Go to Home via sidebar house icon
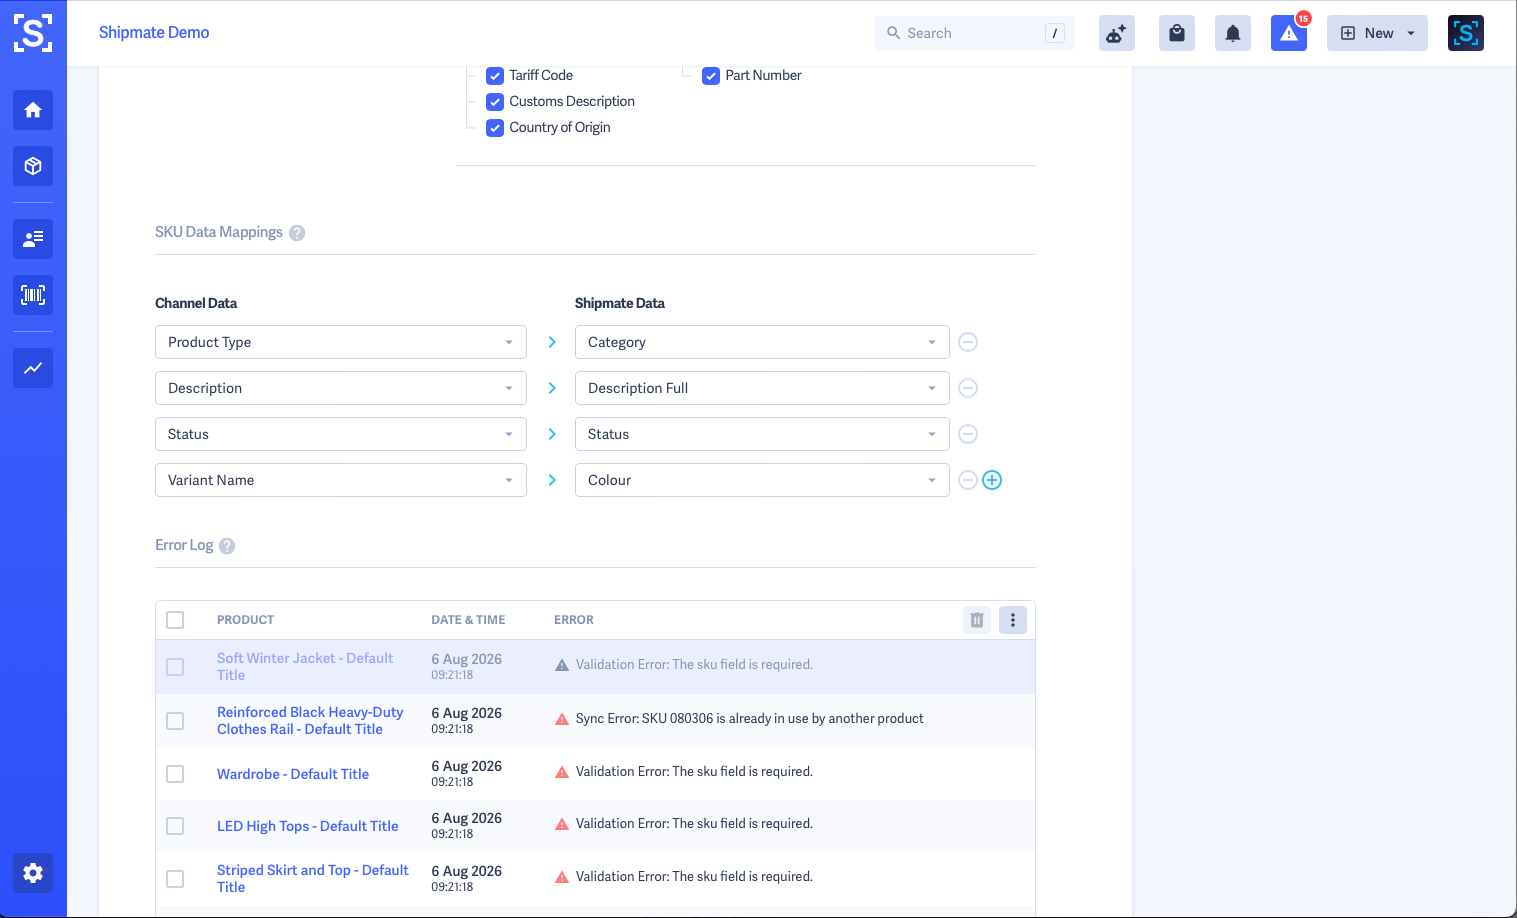This screenshot has height=918, width=1517. pyautogui.click(x=33, y=110)
